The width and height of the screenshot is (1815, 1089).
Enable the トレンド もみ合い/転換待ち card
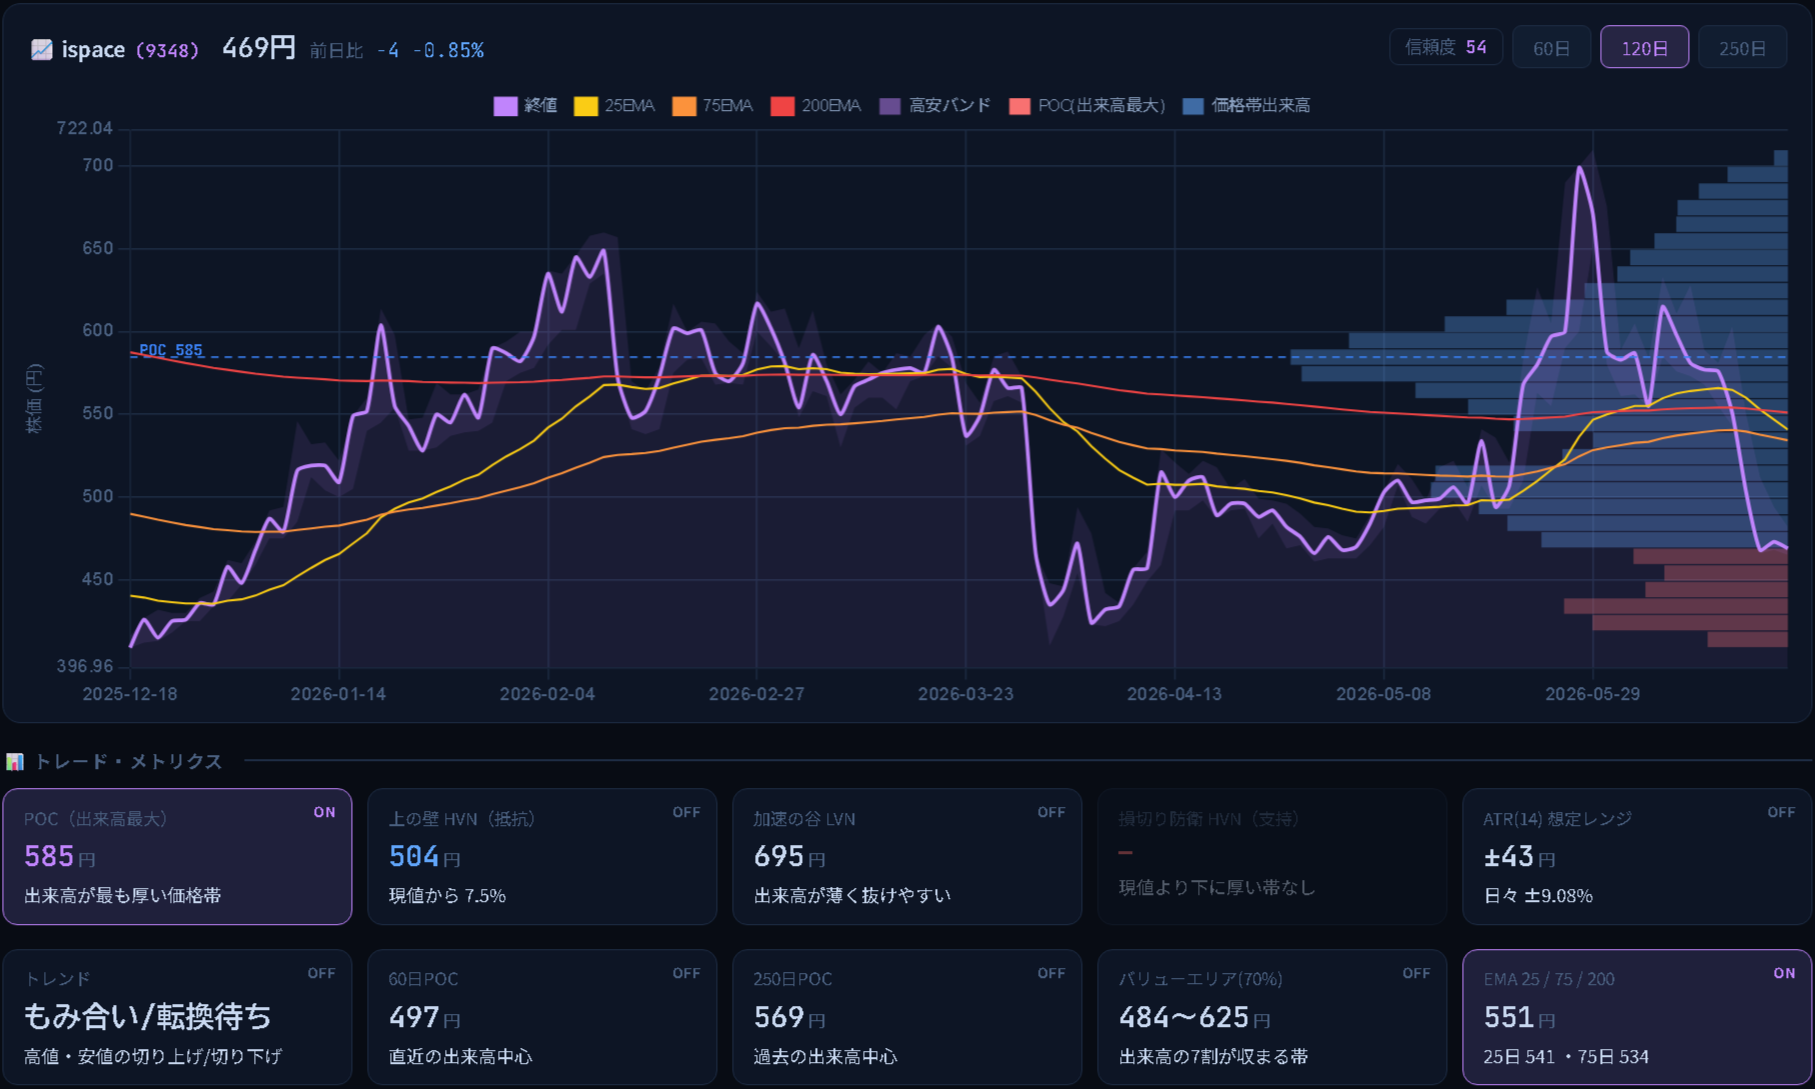pos(177,1017)
